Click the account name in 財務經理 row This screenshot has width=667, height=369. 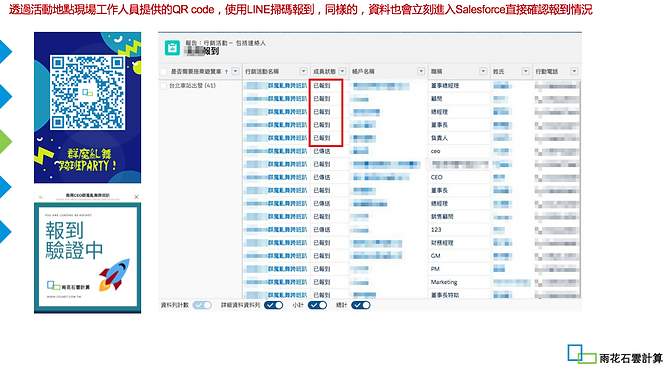click(377, 243)
